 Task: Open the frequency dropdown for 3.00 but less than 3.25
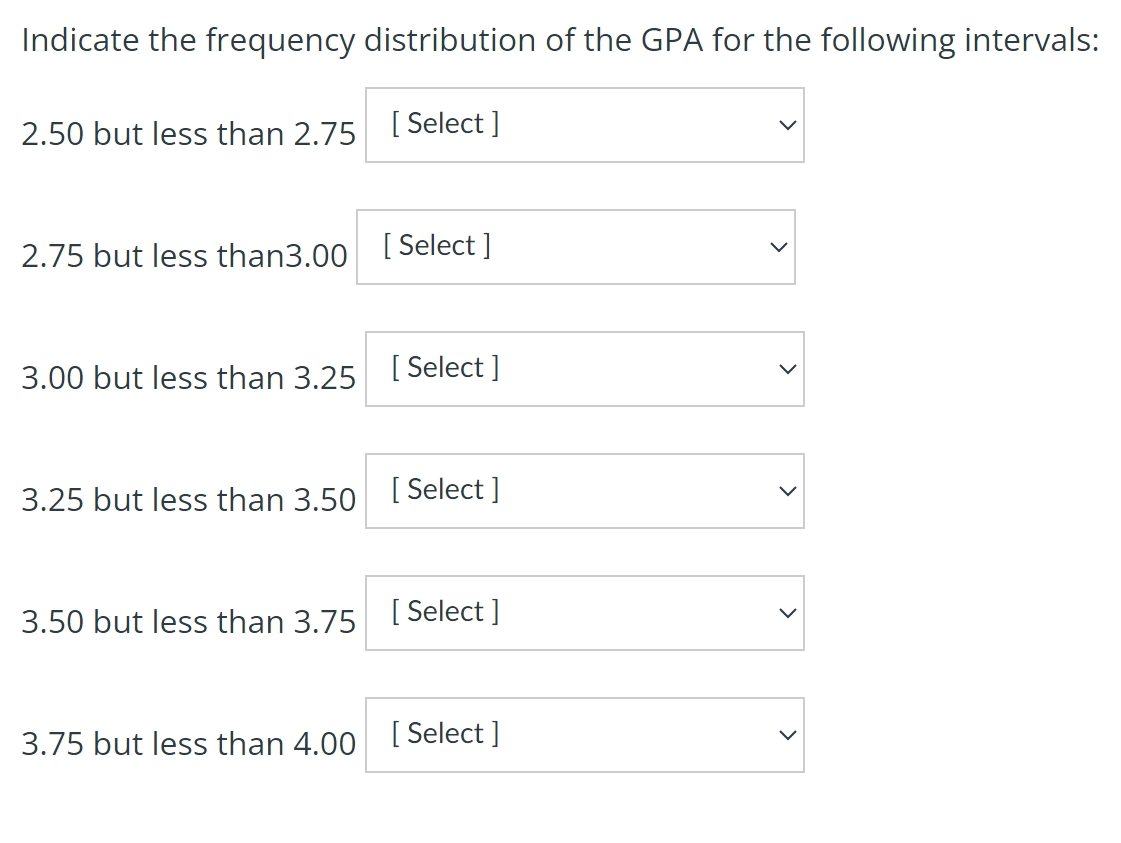click(585, 368)
